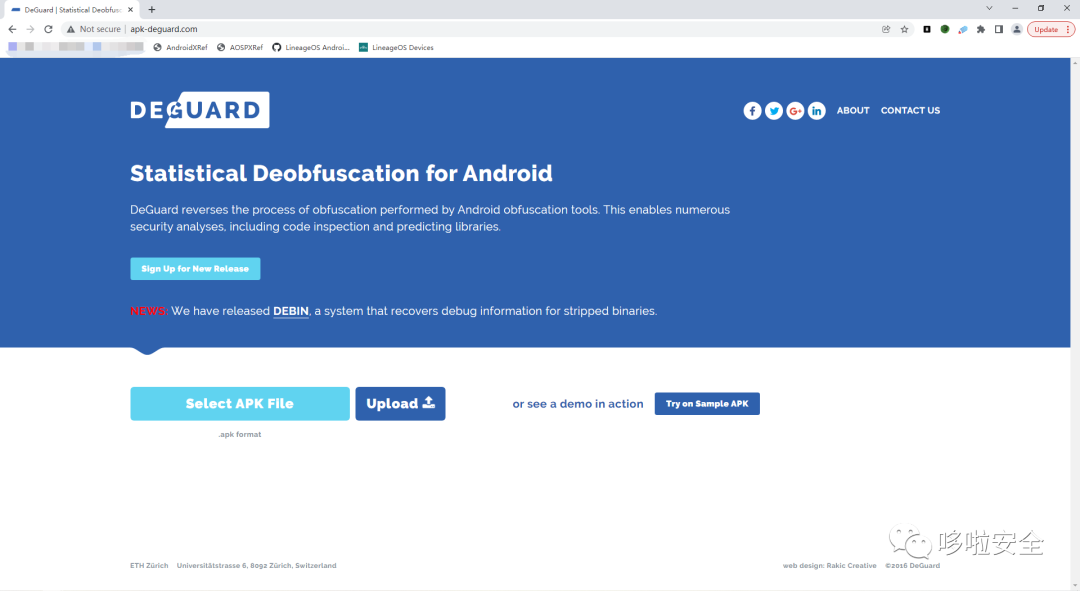Click the Select APK File button
1080x591 pixels.
coord(240,404)
